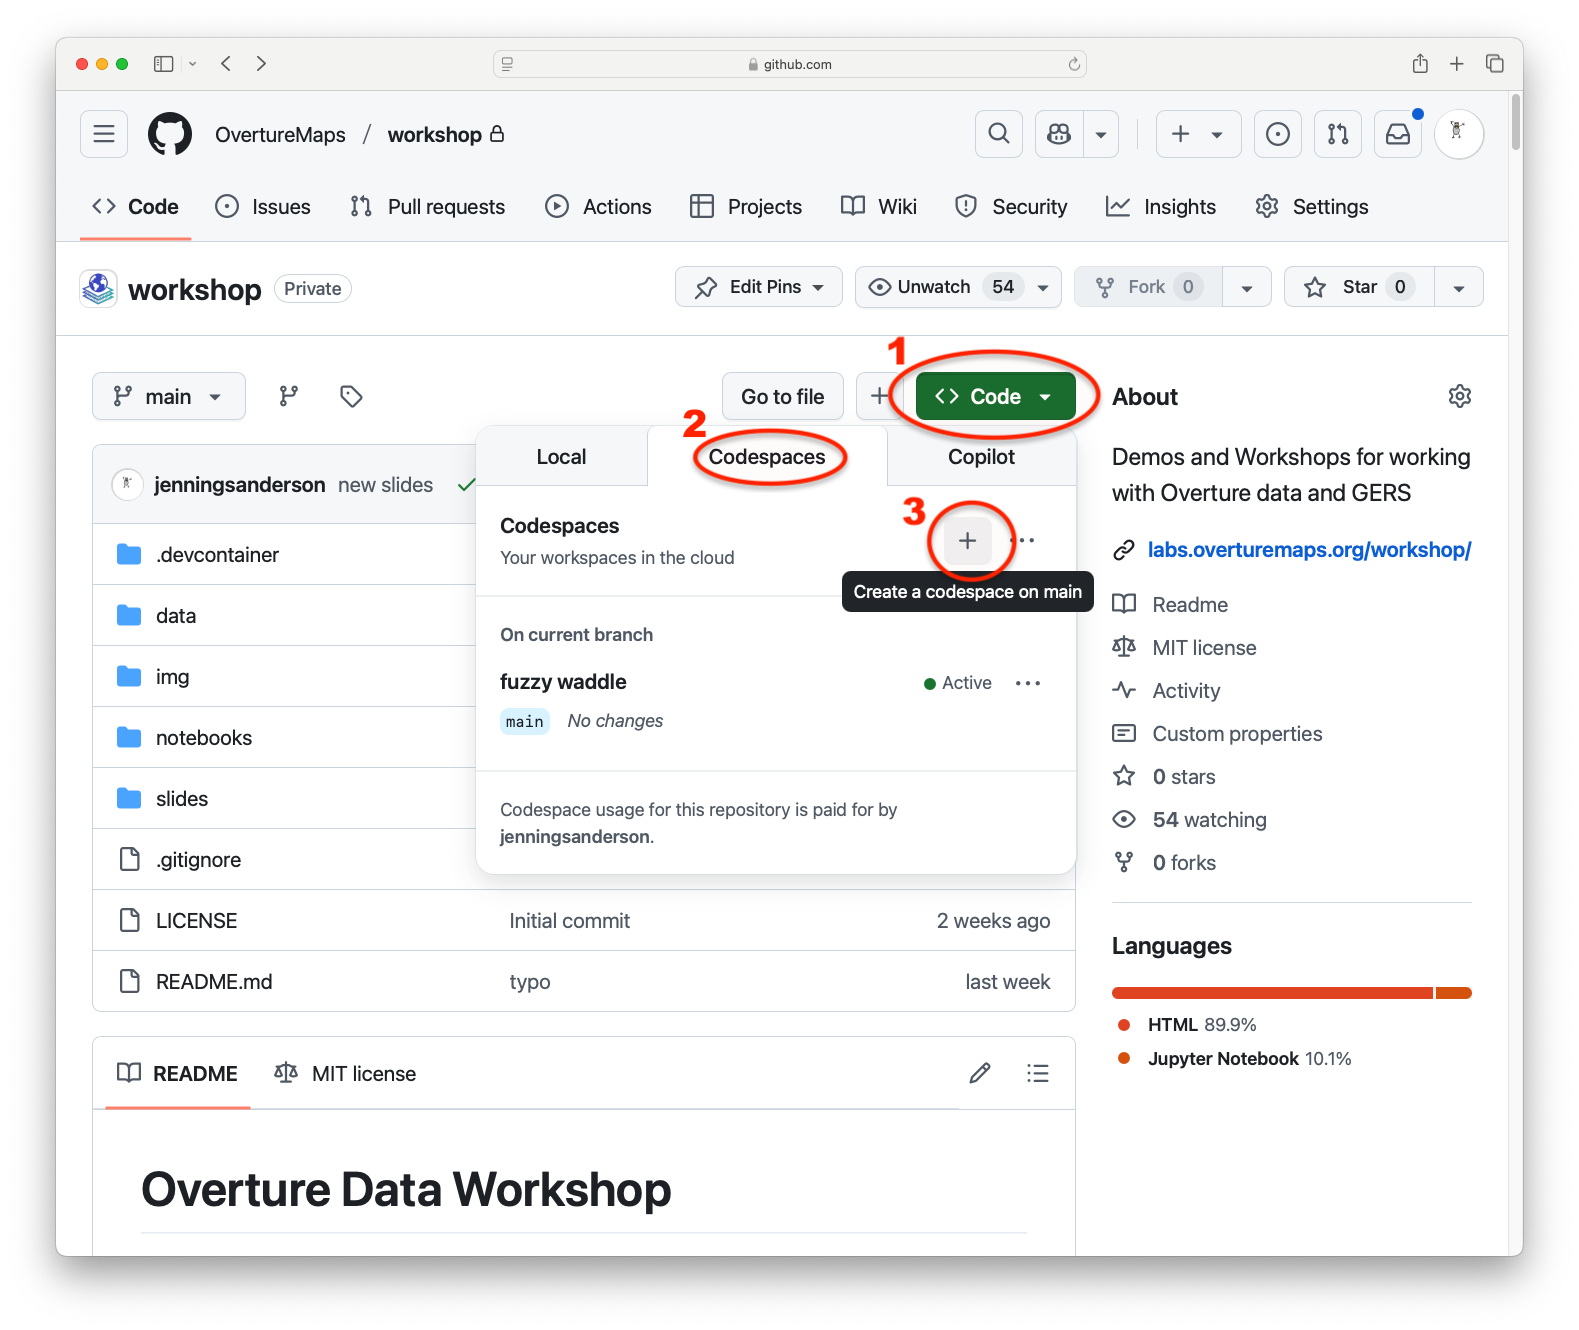Go back with Safari back arrow
1579x1330 pixels.
pos(226,64)
